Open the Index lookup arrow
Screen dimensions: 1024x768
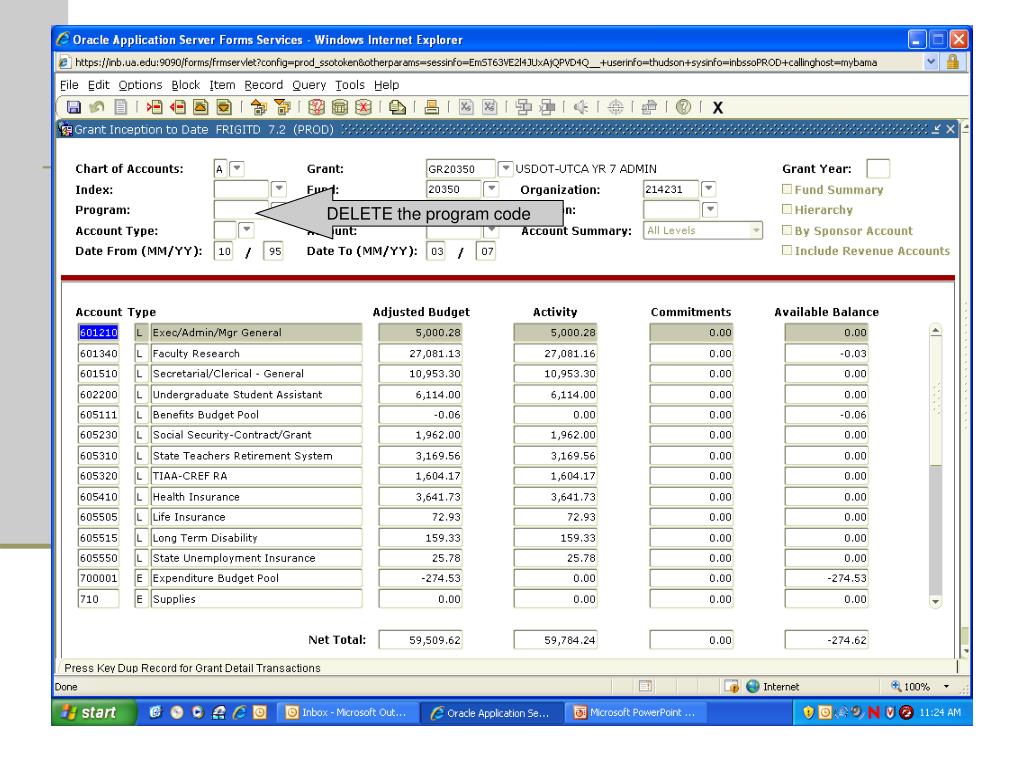[279, 189]
